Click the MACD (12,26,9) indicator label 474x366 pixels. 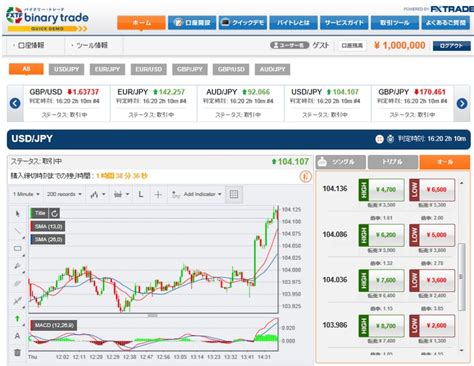(54, 325)
